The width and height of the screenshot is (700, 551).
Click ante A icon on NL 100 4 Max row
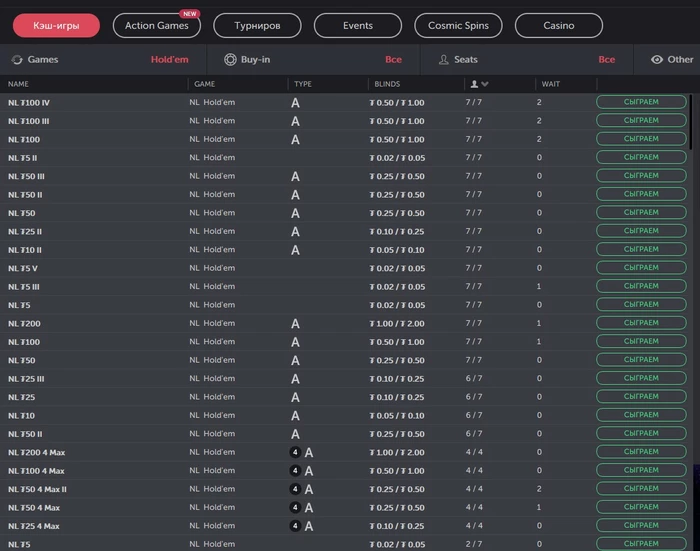coord(308,471)
